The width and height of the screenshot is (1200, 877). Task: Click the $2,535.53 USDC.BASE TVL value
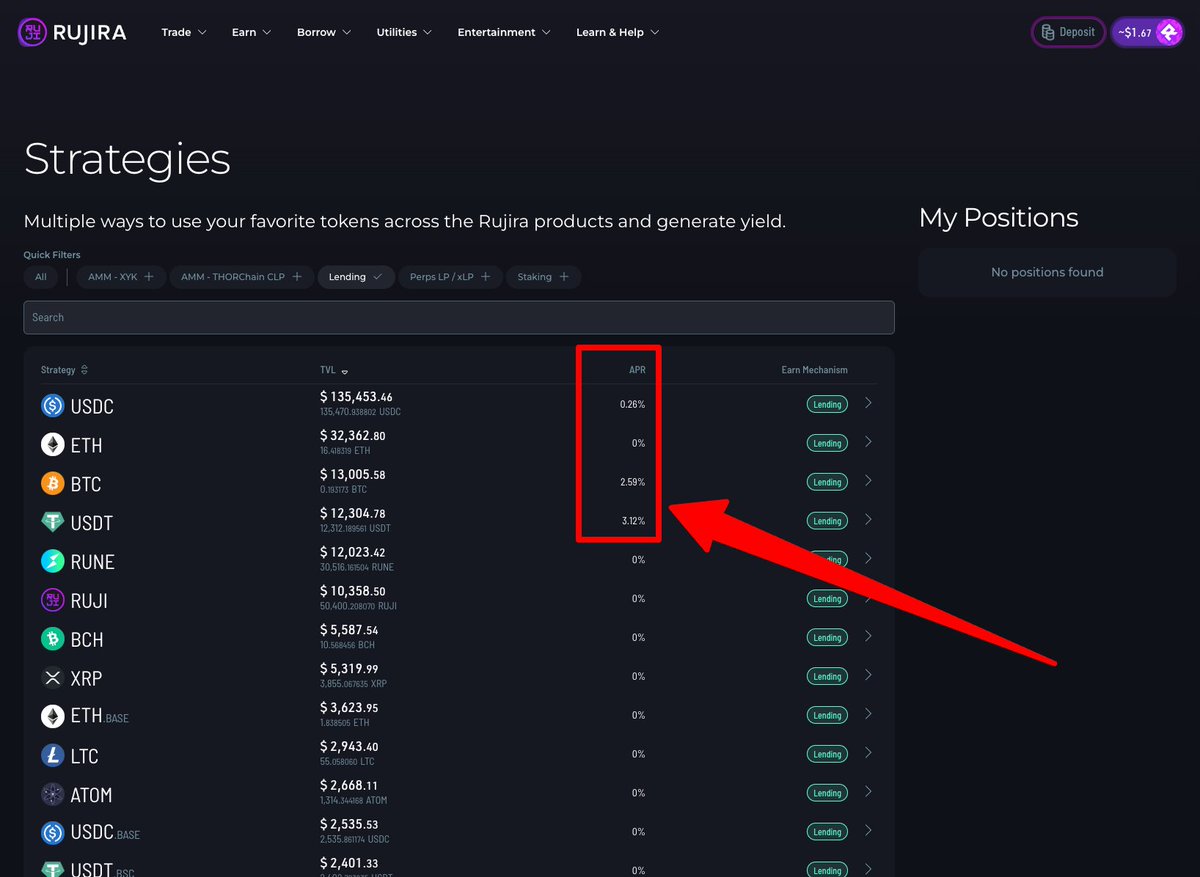pos(349,824)
